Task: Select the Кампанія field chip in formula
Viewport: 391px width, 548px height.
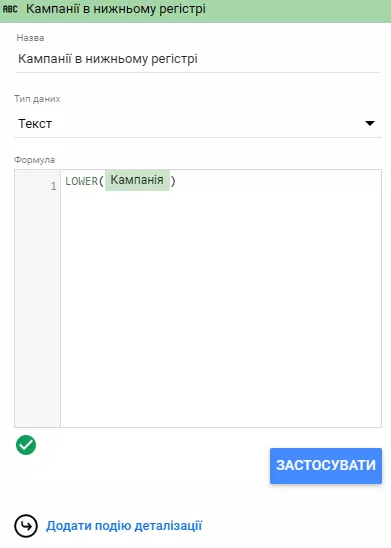Action: coord(137,180)
